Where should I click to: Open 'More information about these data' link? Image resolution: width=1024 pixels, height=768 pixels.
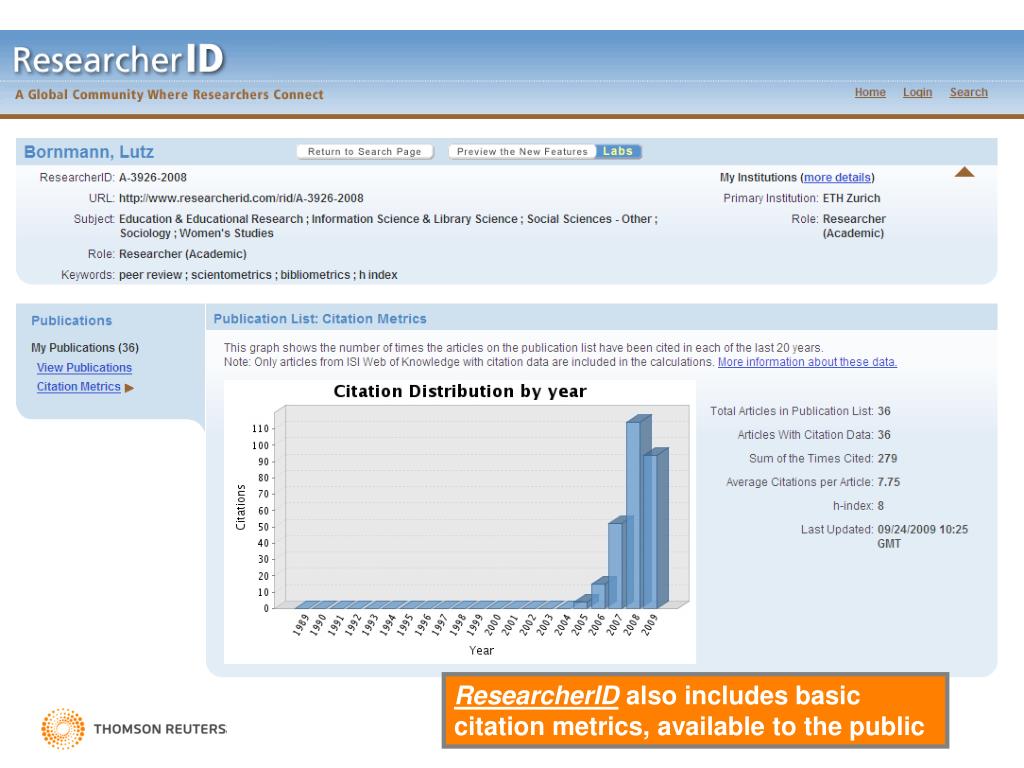pyautogui.click(x=807, y=362)
